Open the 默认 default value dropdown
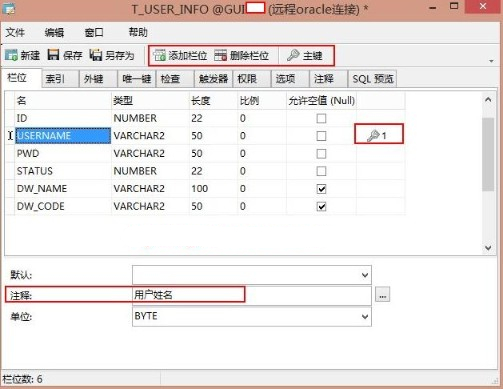 coord(365,275)
